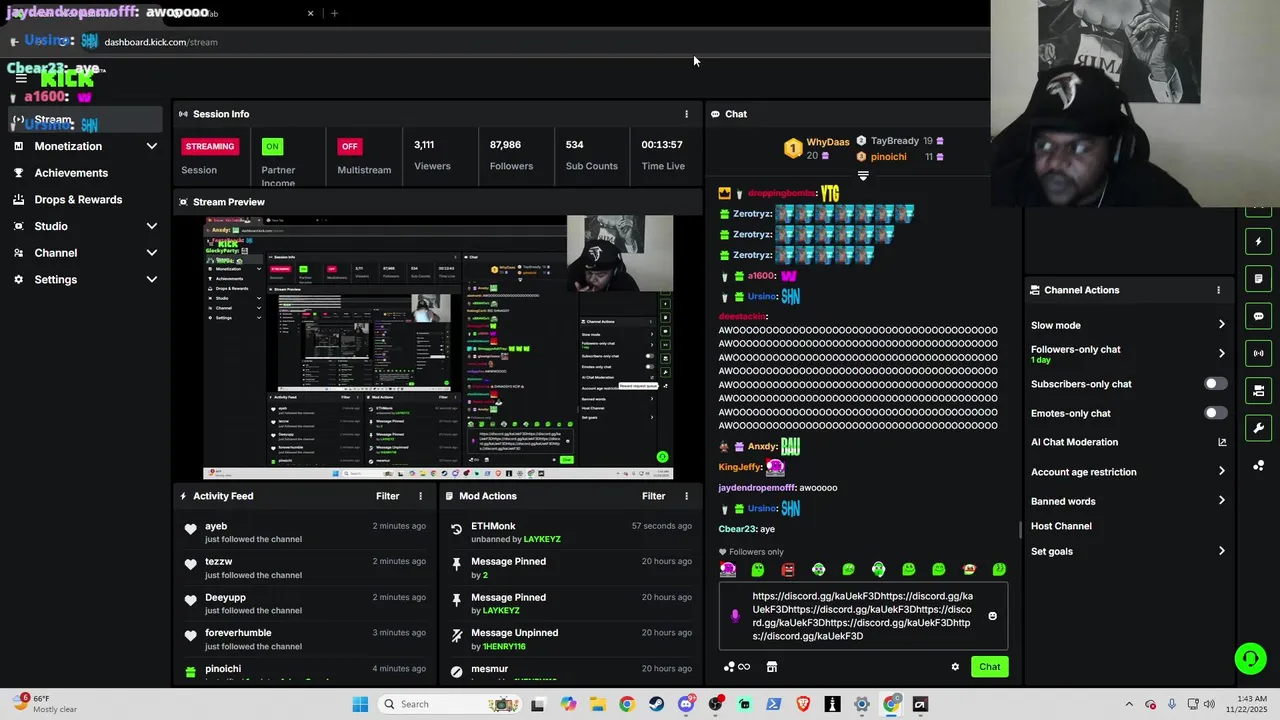Click the lightning bolt quick action icon

coord(1258,241)
